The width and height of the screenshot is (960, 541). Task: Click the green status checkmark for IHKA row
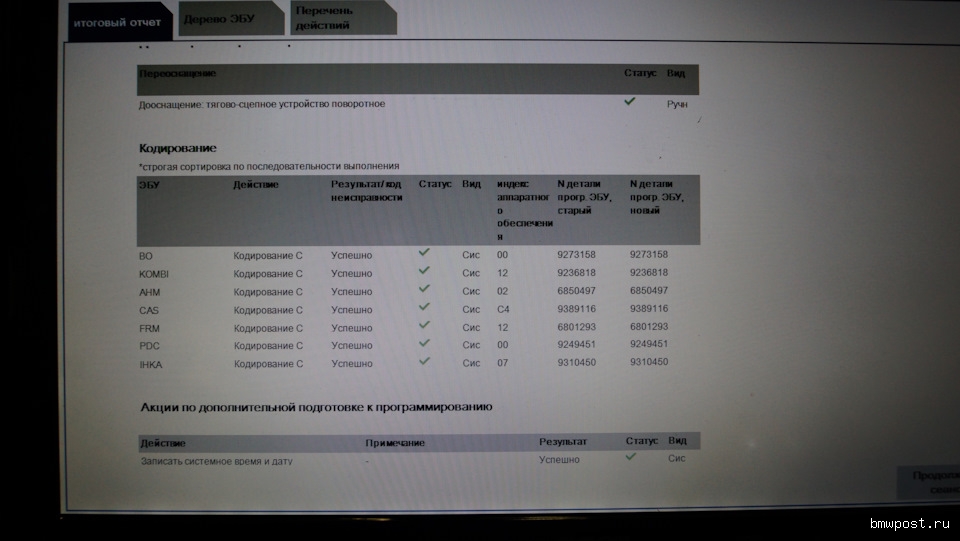tap(424, 361)
